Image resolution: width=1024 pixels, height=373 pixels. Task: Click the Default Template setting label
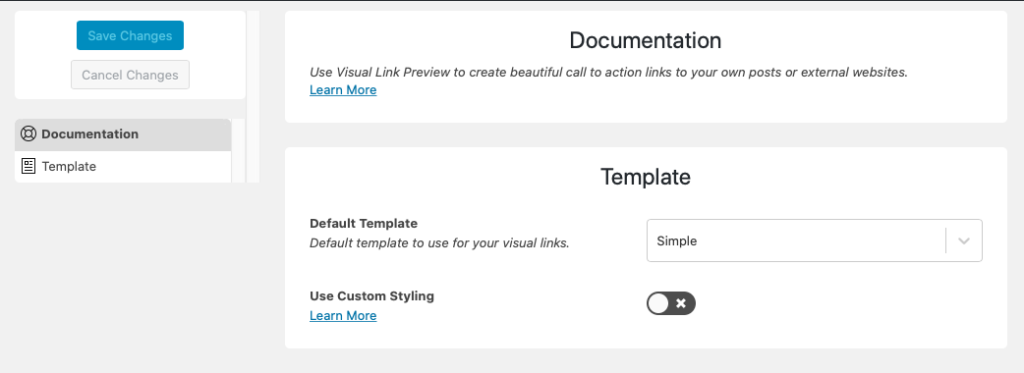coord(363,223)
